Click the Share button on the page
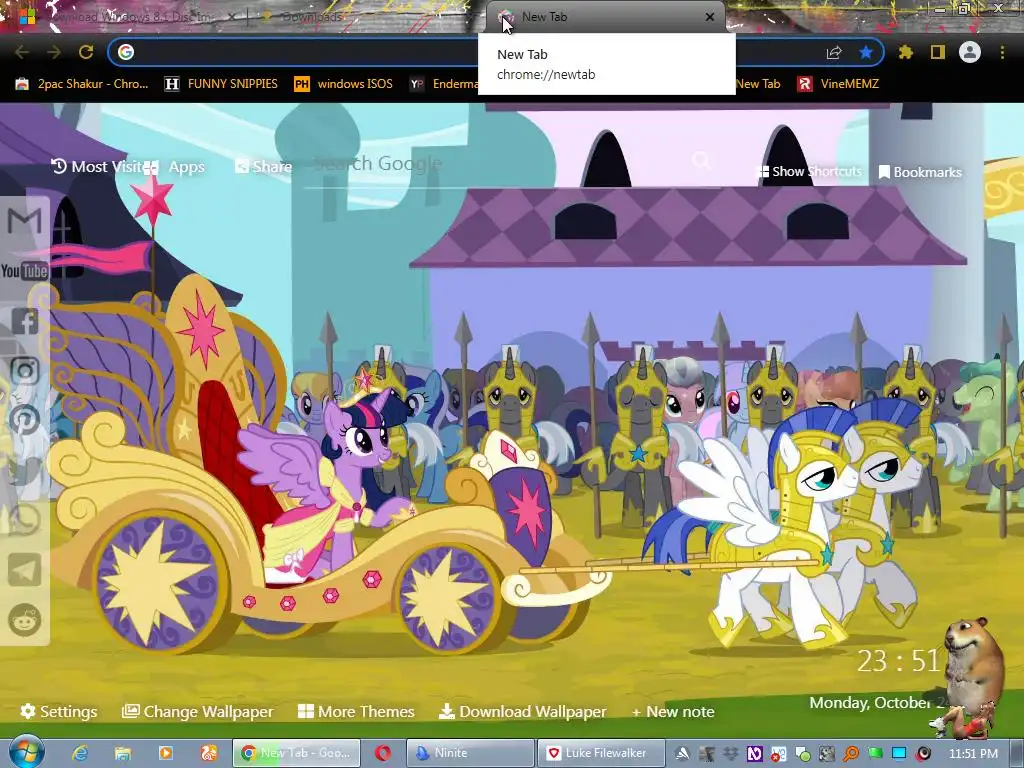Screen dimensions: 1024x768 click(x=263, y=167)
